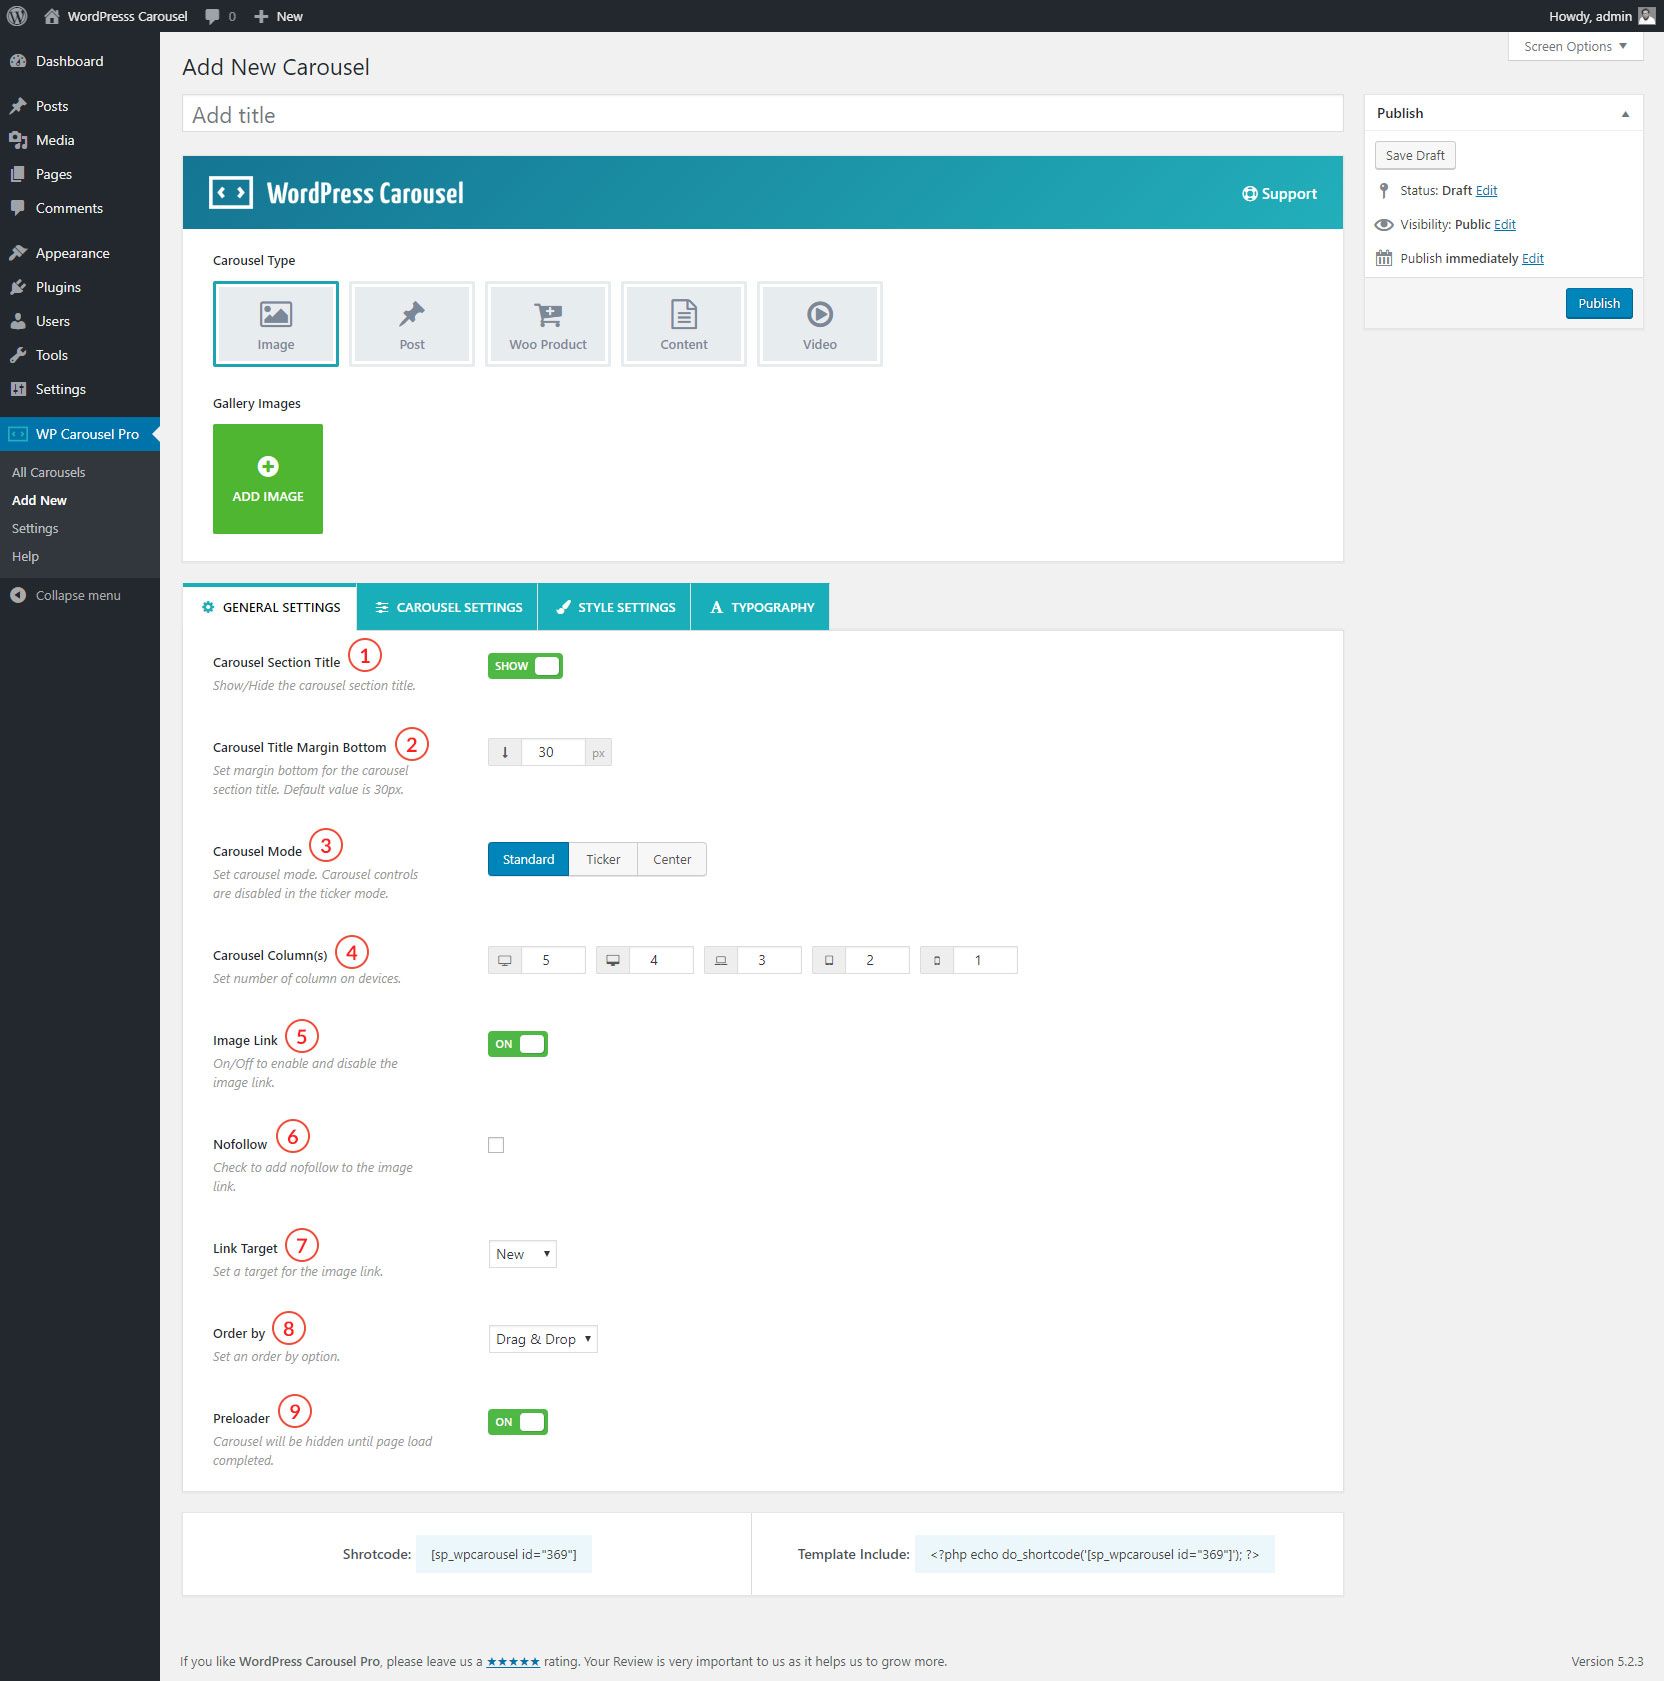
Task: Open the Typography tab
Action: [761, 607]
